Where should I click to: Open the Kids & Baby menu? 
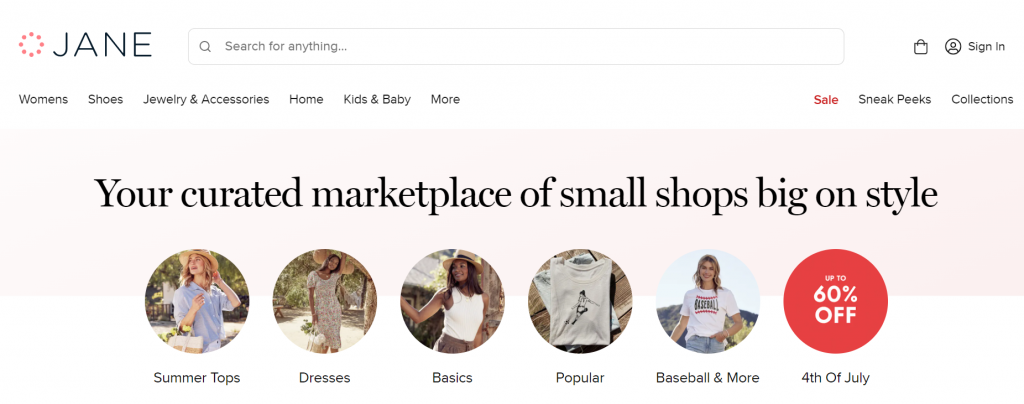click(x=377, y=99)
